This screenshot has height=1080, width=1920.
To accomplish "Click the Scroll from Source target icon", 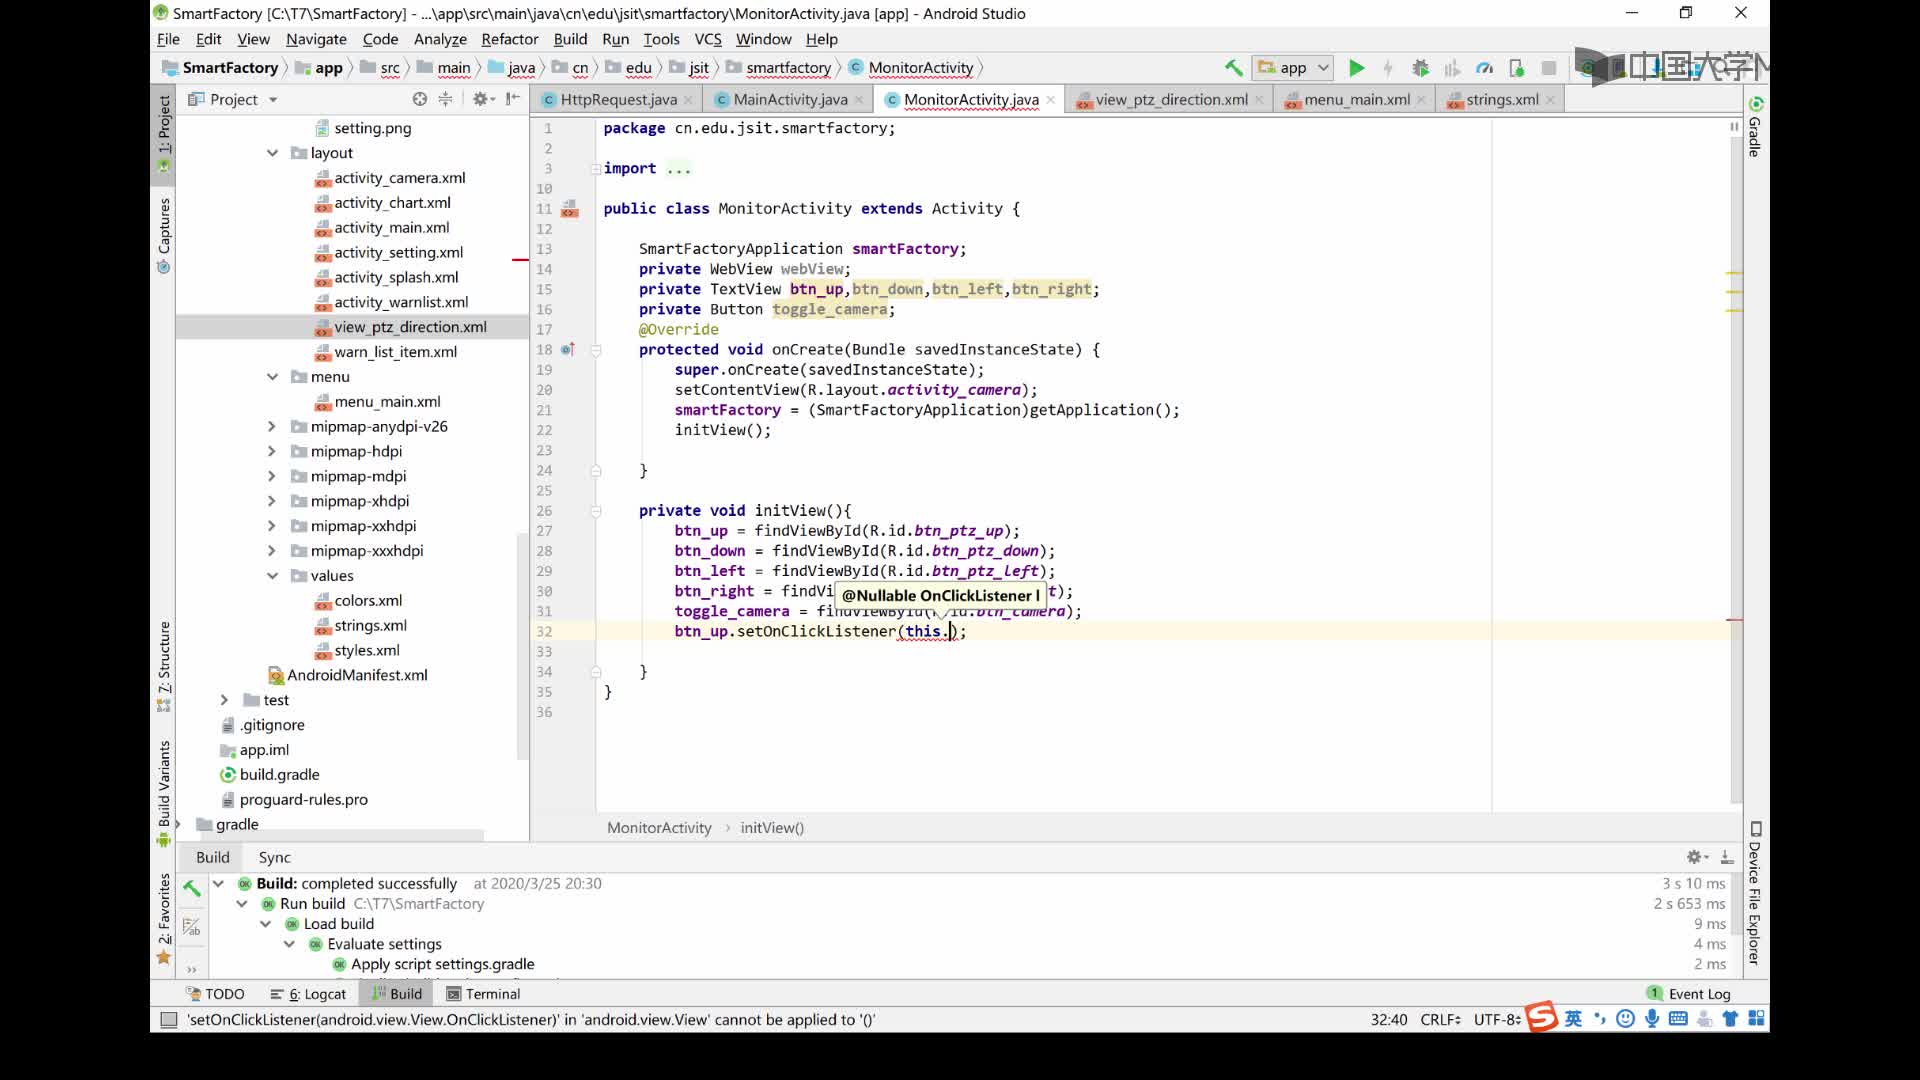I will click(420, 99).
